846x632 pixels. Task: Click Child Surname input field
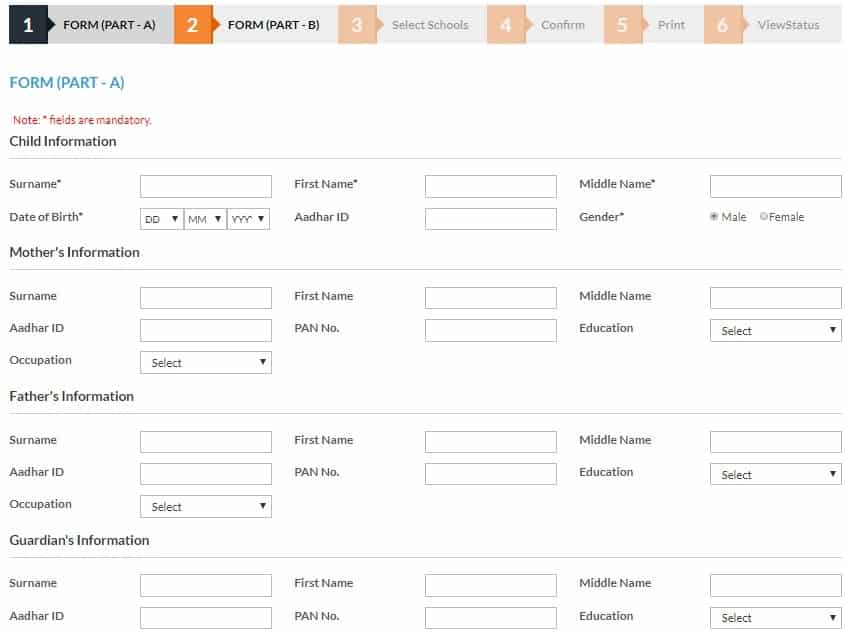click(x=206, y=186)
